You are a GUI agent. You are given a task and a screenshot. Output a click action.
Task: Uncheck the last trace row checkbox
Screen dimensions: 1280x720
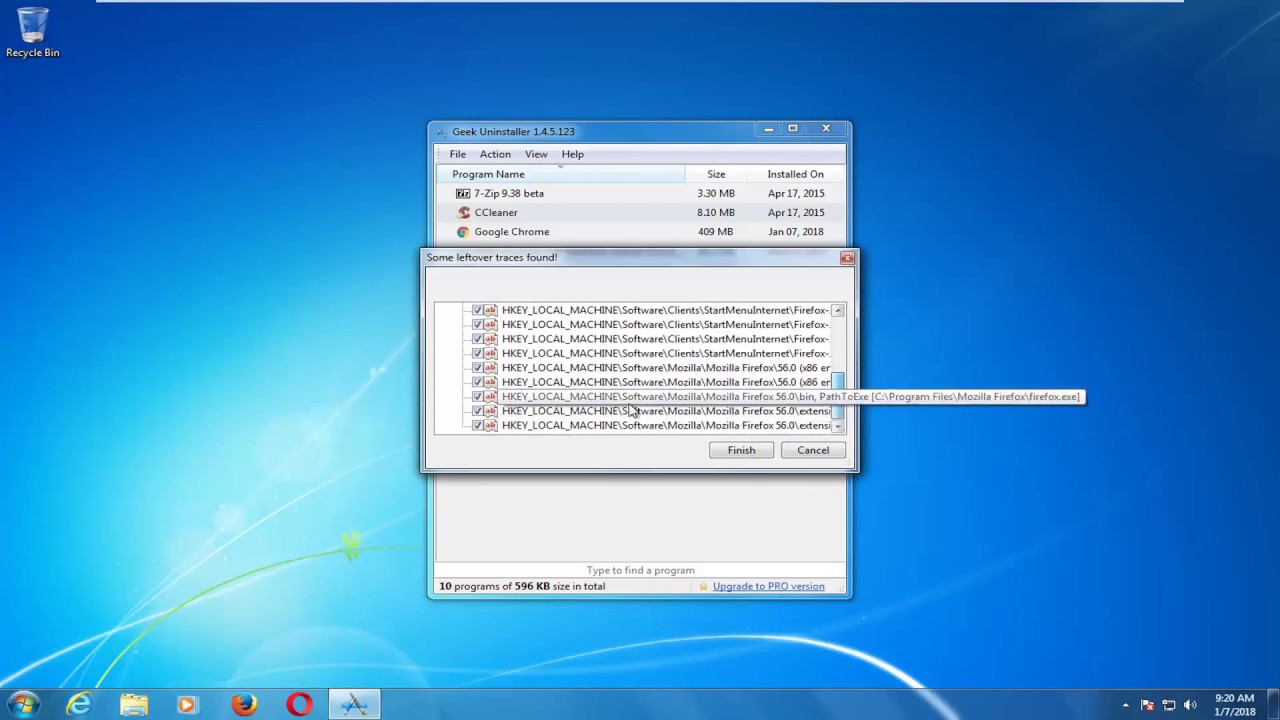(477, 425)
